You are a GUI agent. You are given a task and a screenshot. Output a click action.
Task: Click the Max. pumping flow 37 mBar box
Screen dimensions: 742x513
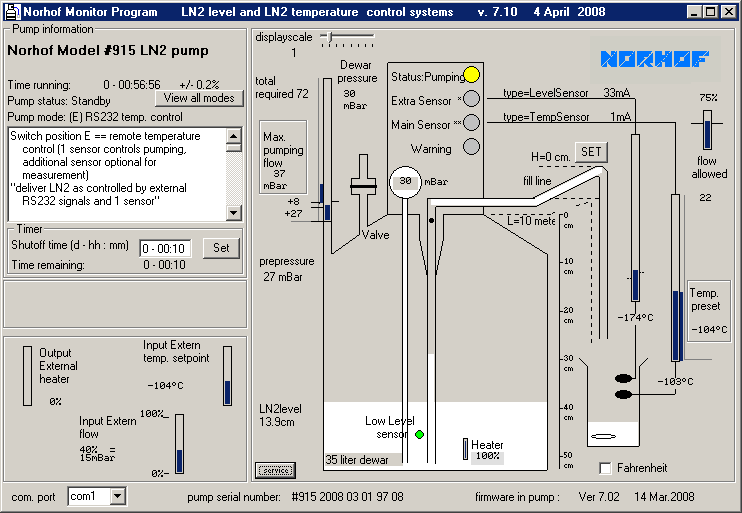[283, 157]
